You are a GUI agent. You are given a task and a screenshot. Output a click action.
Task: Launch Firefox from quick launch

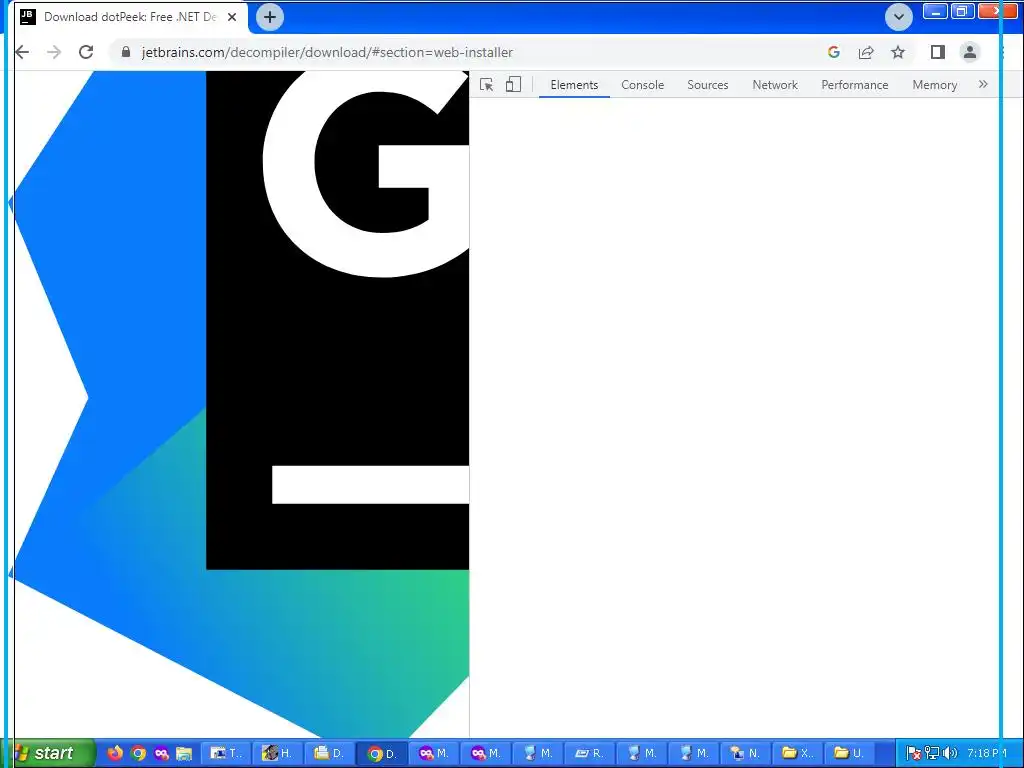tap(115, 753)
